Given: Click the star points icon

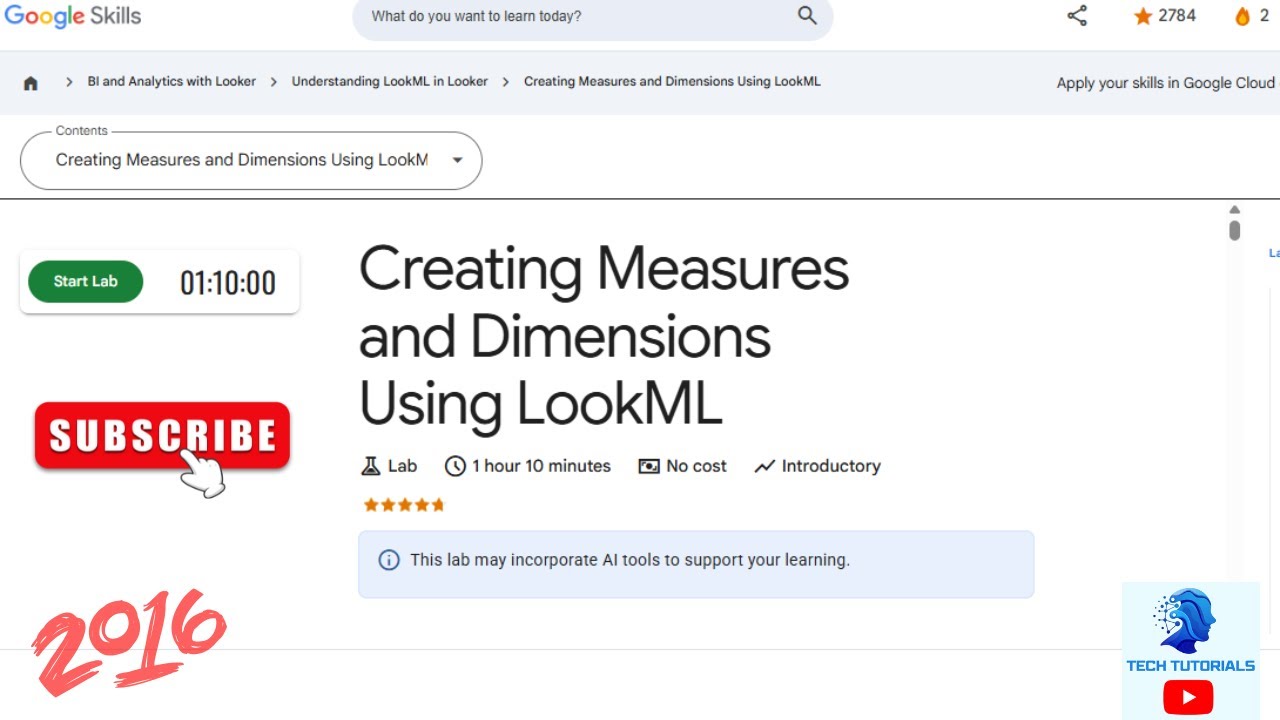Looking at the screenshot, I should [x=1143, y=17].
